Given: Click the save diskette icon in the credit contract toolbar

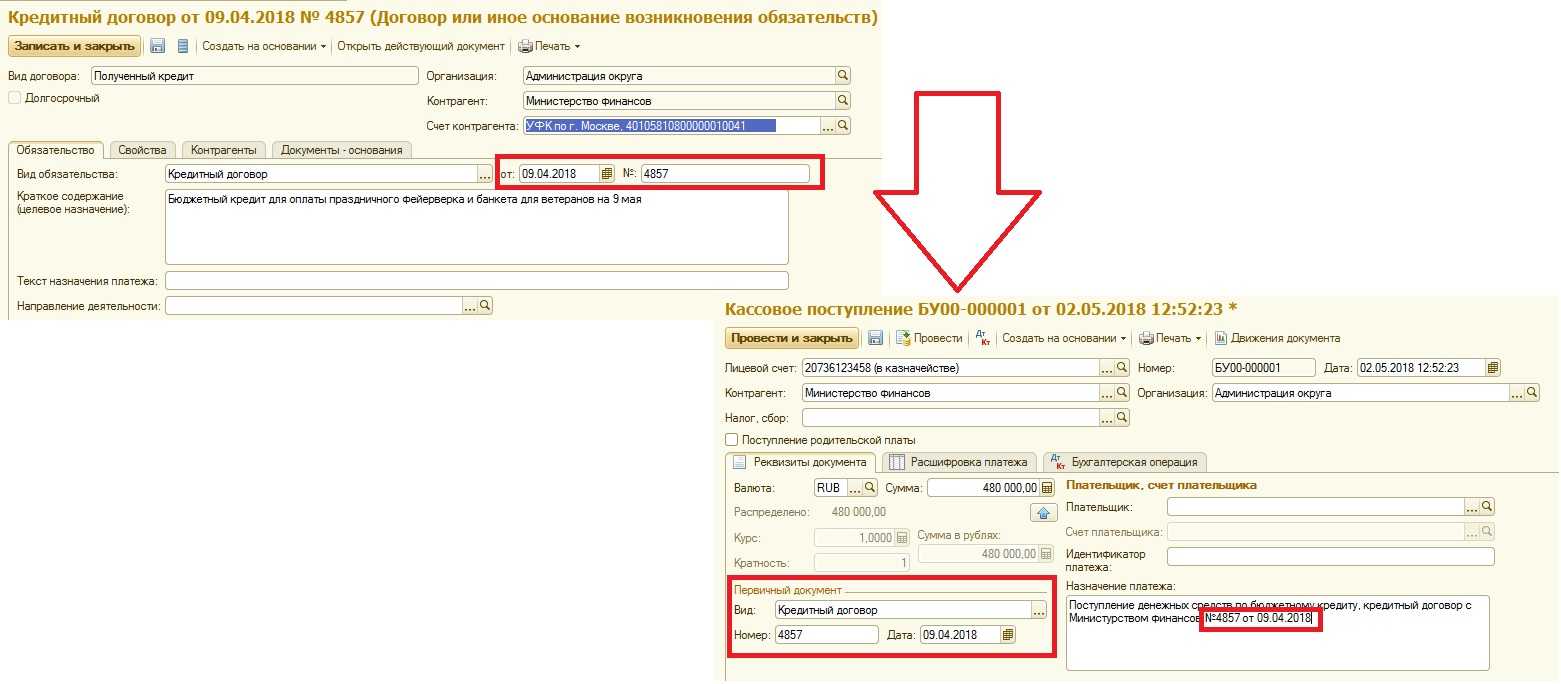Looking at the screenshot, I should (x=158, y=46).
